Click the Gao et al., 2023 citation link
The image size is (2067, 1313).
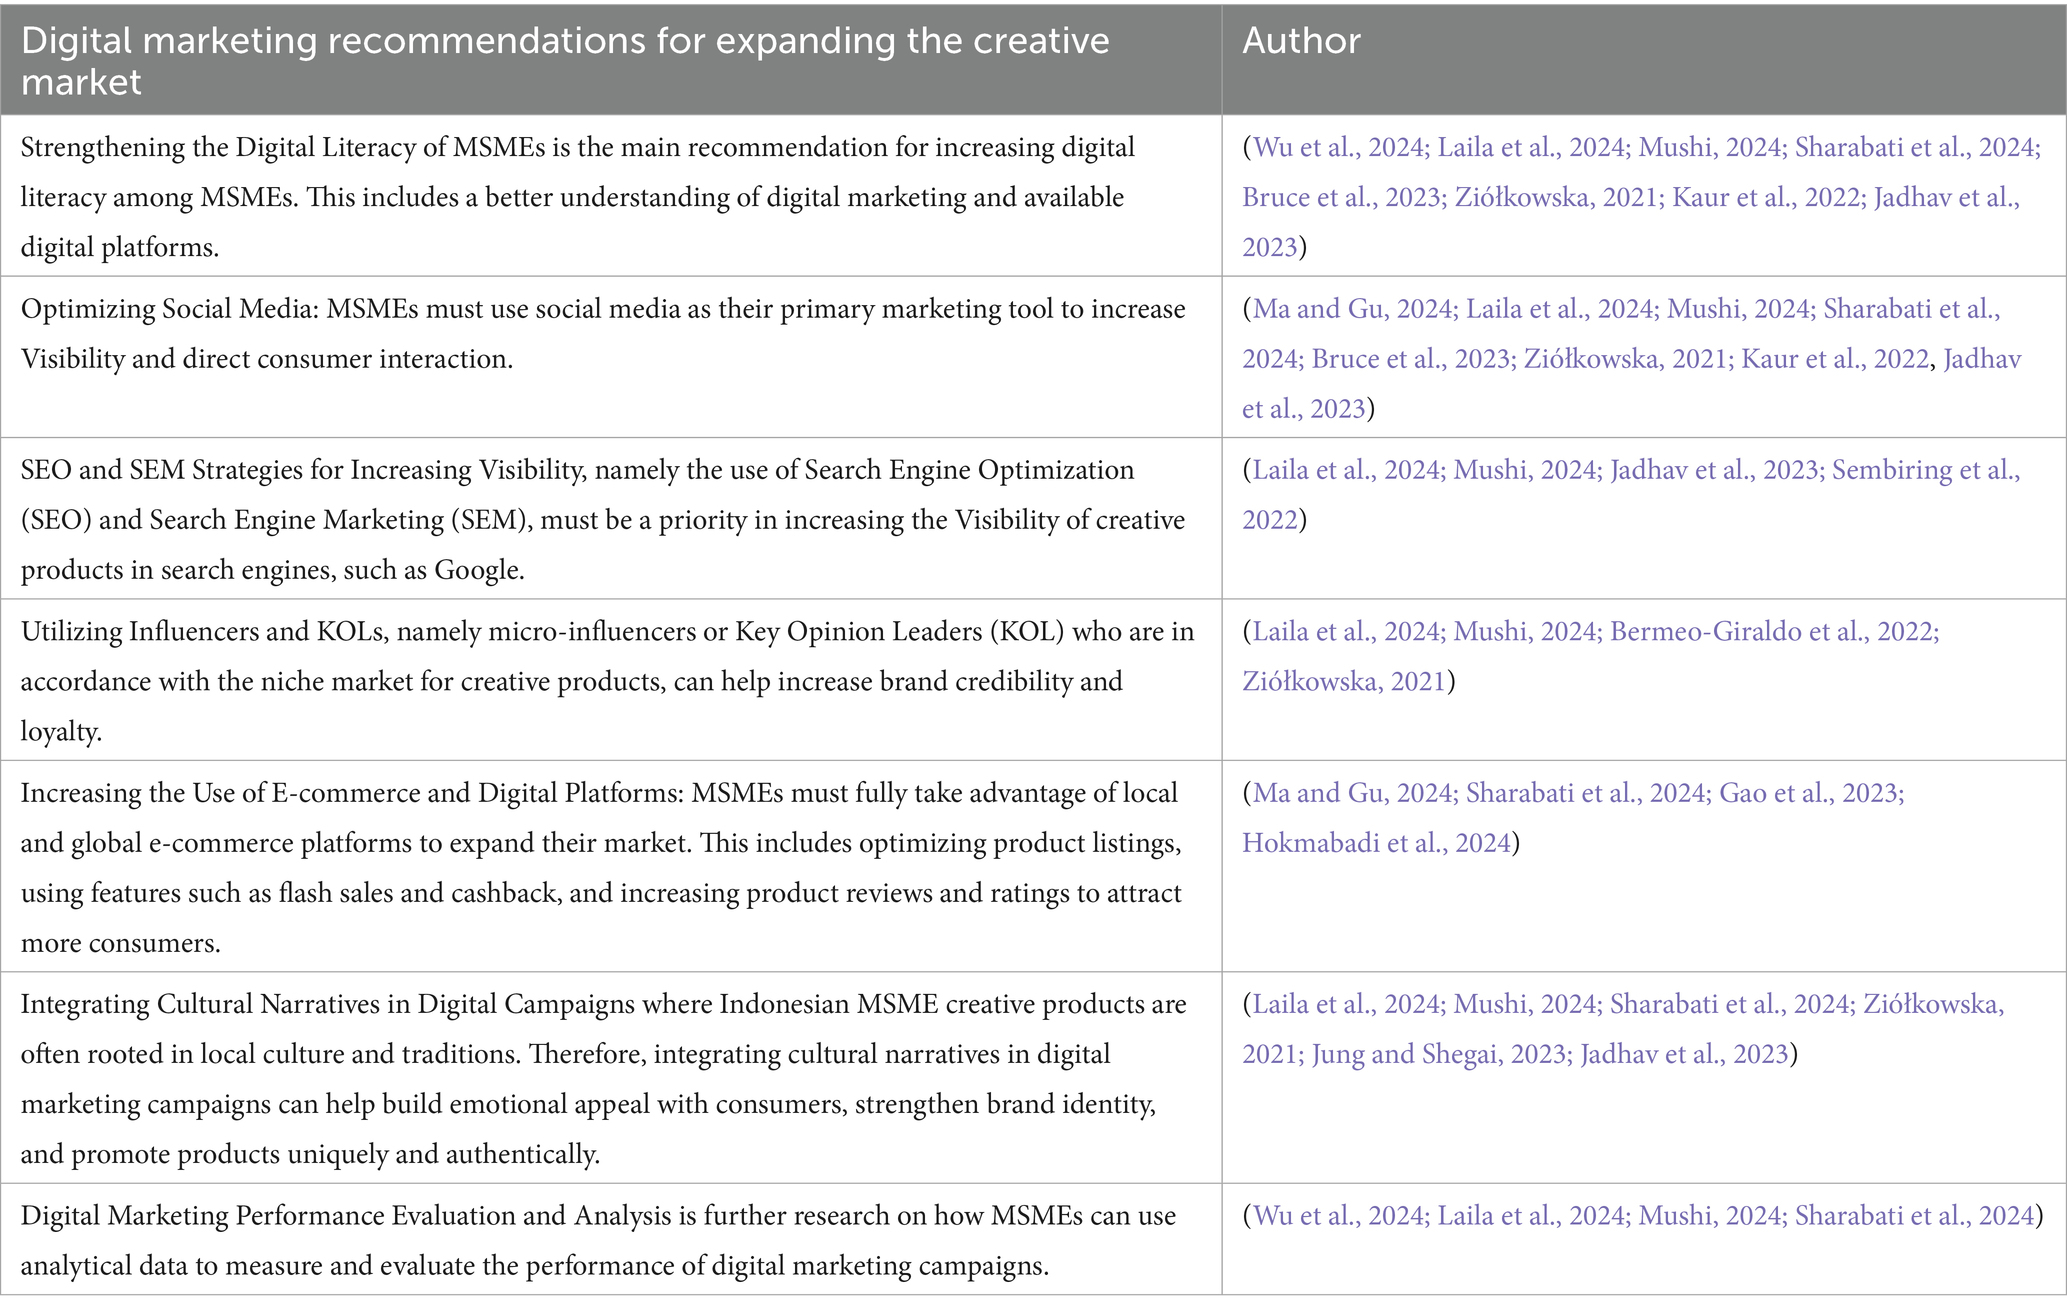[x=1810, y=793]
